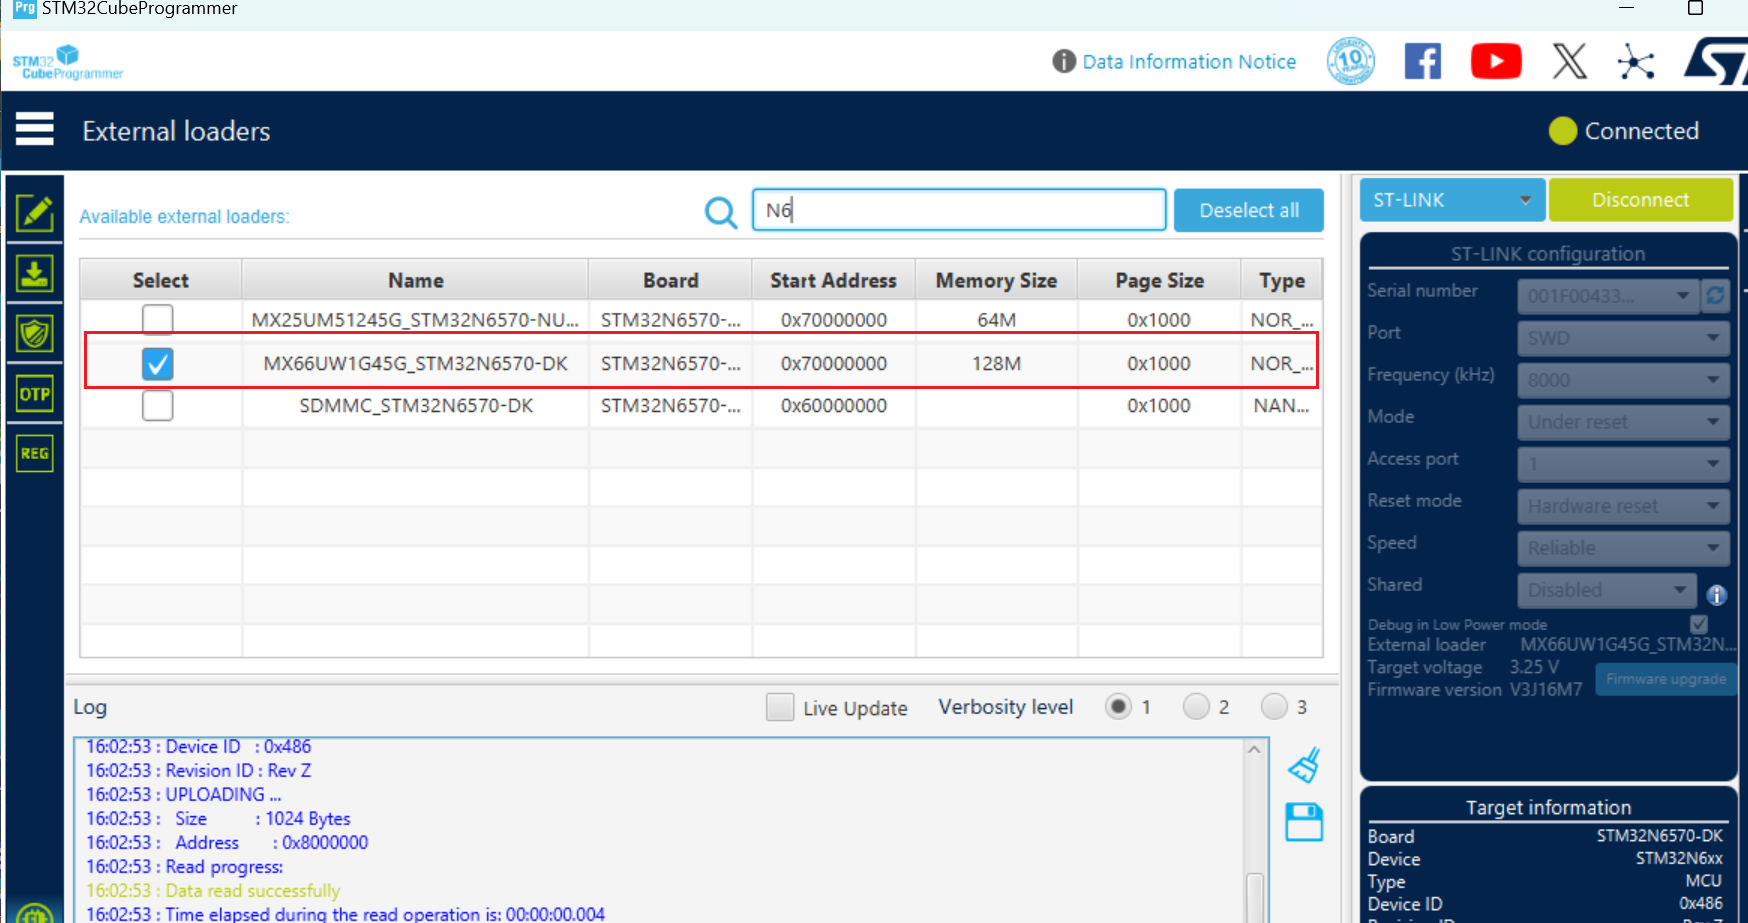The image size is (1748, 923).
Task: Open ST X (Twitter) icon
Action: (1570, 62)
